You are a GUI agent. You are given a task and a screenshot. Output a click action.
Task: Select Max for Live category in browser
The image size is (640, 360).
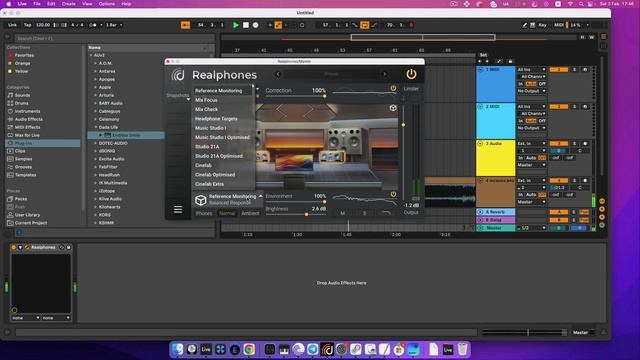(x=27, y=135)
